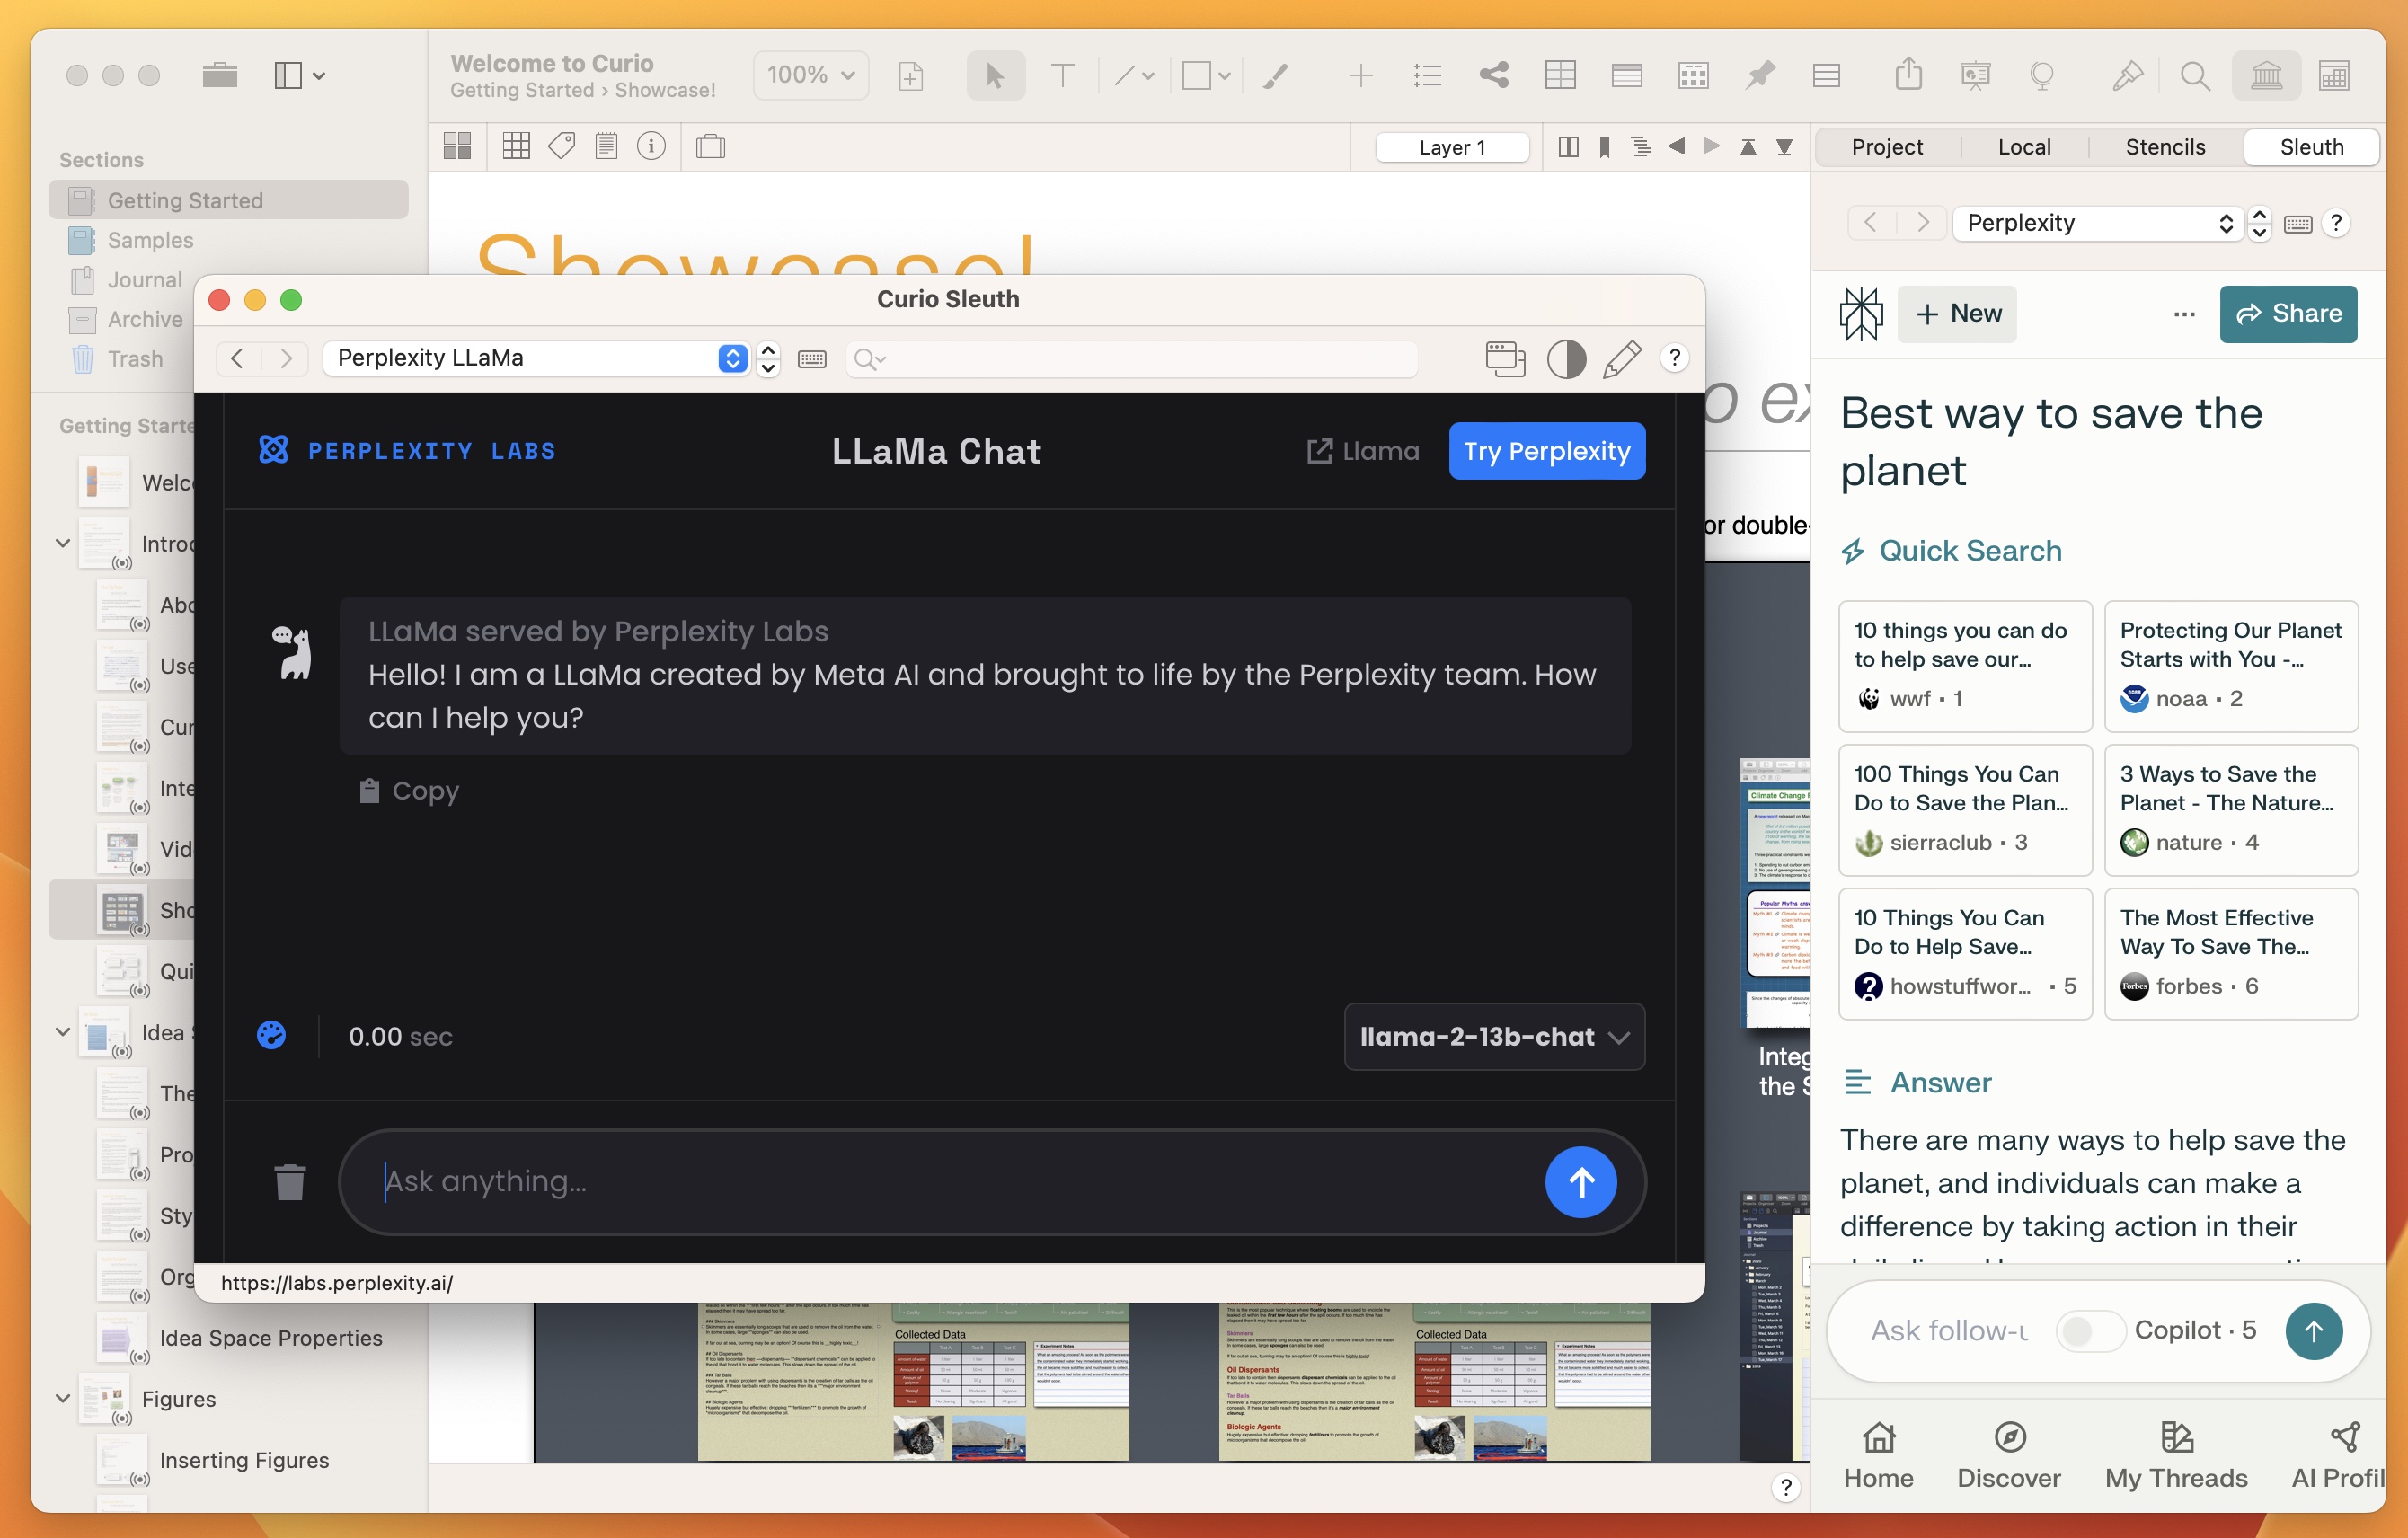
Task: Open the Share export icon in toolbar
Action: pos(1908,75)
